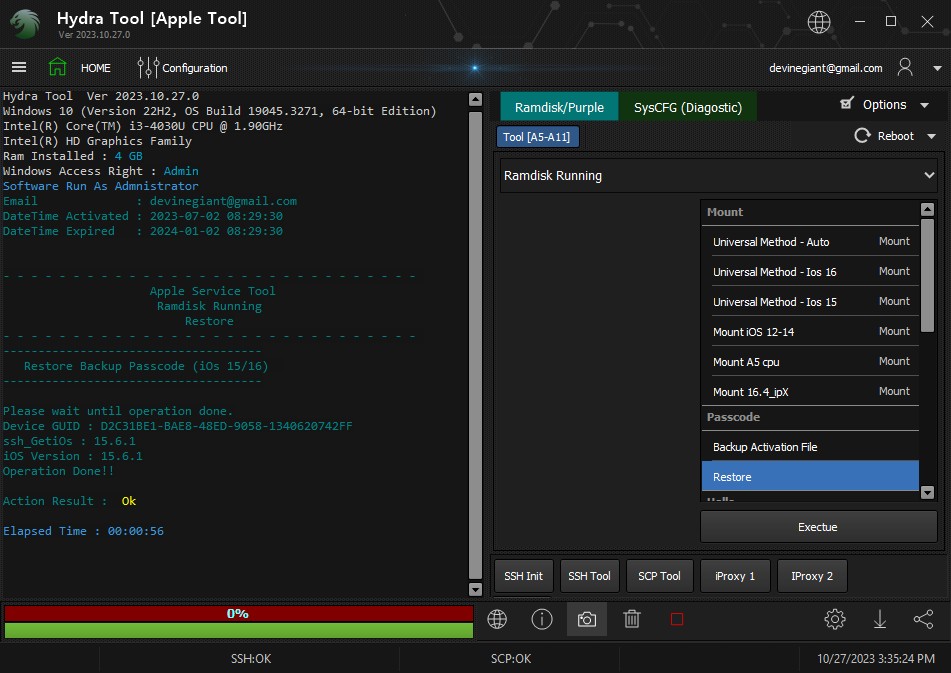Image resolution: width=951 pixels, height=673 pixels.
Task: Select Universal Method - Ios 15
Action: tap(810, 301)
